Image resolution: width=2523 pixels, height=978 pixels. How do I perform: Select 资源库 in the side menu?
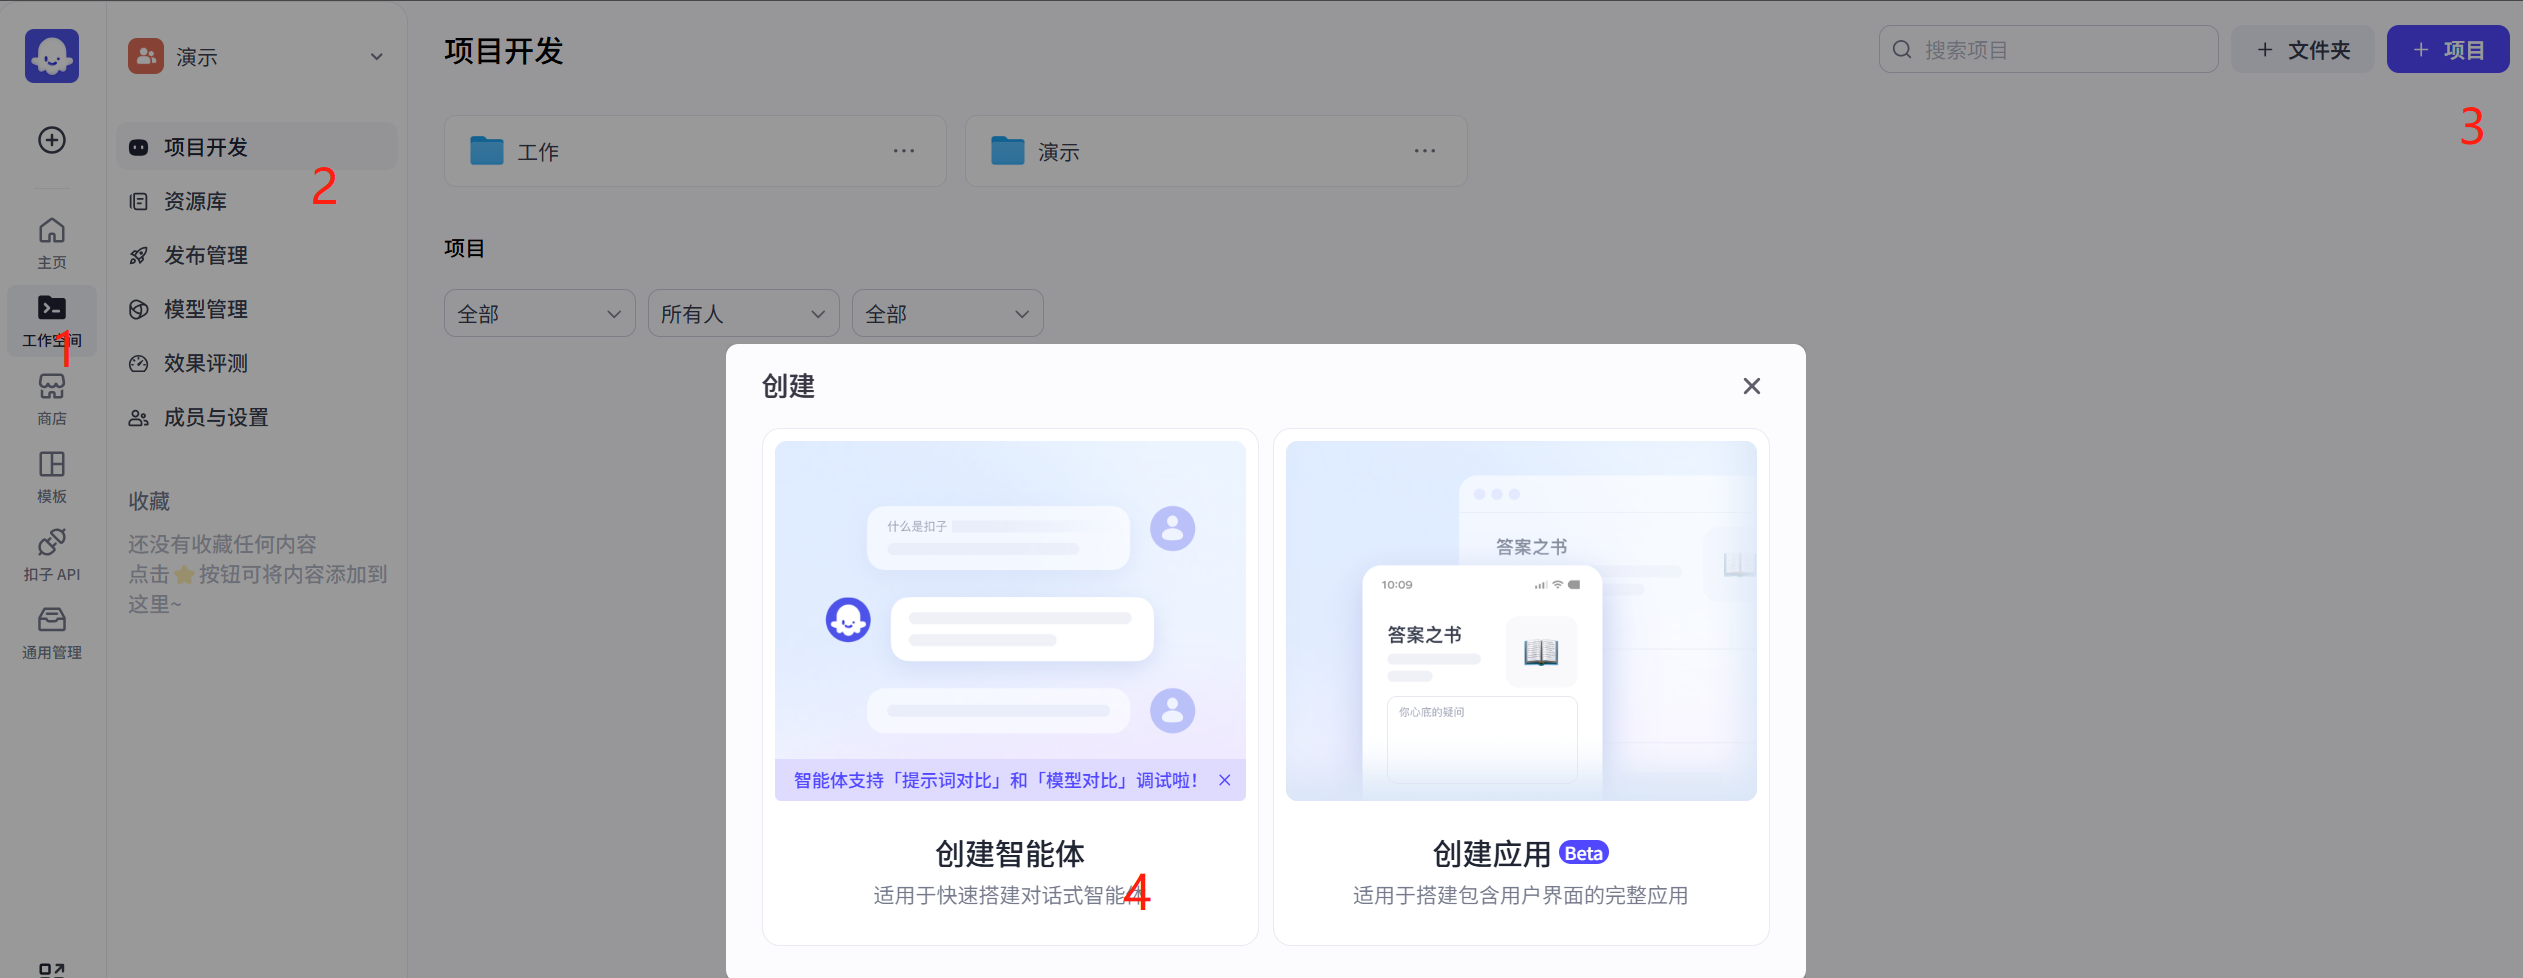pyautogui.click(x=196, y=201)
